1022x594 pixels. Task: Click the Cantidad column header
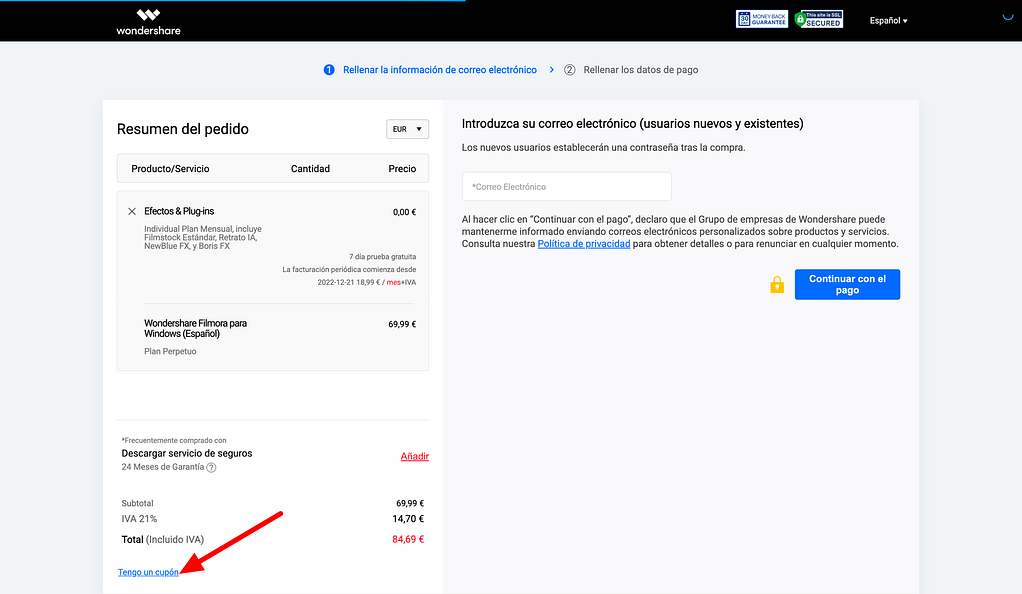point(310,169)
